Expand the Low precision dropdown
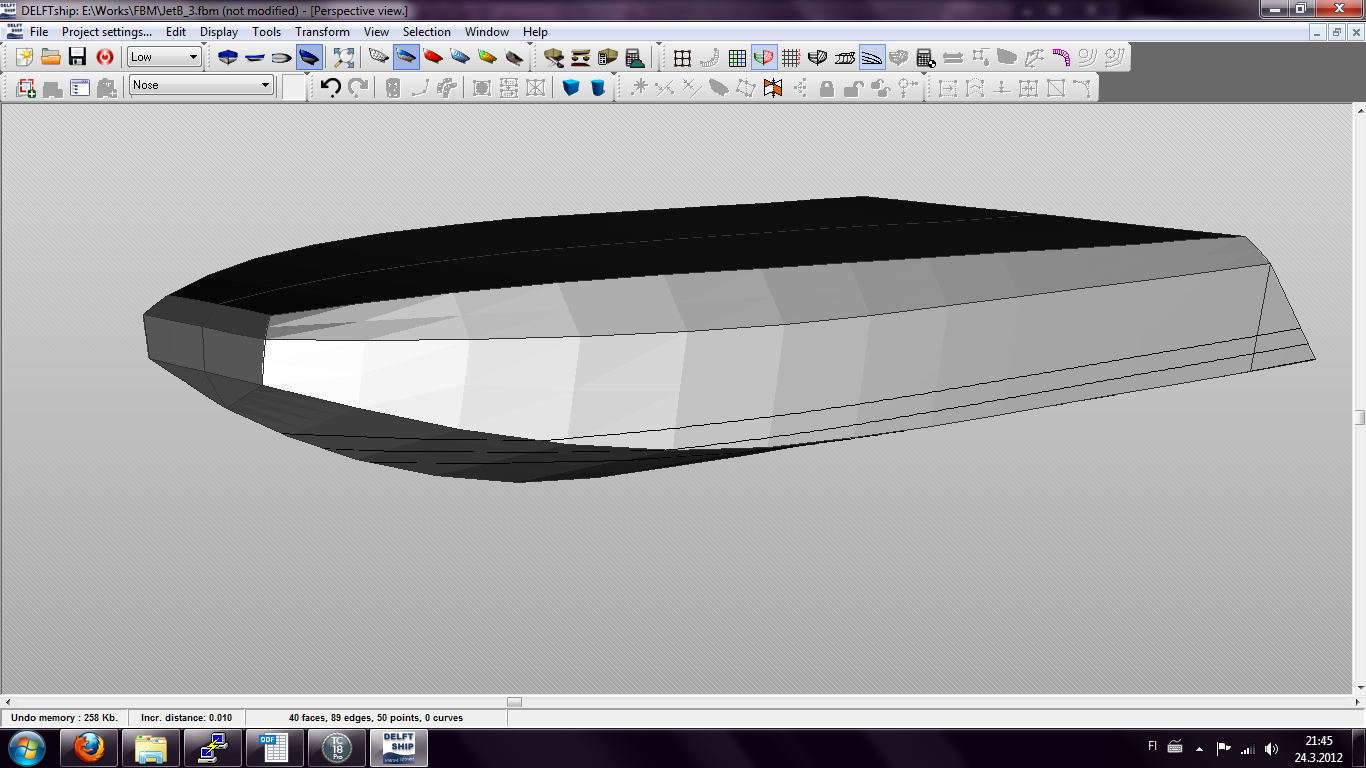The width and height of the screenshot is (1366, 768). tap(193, 57)
